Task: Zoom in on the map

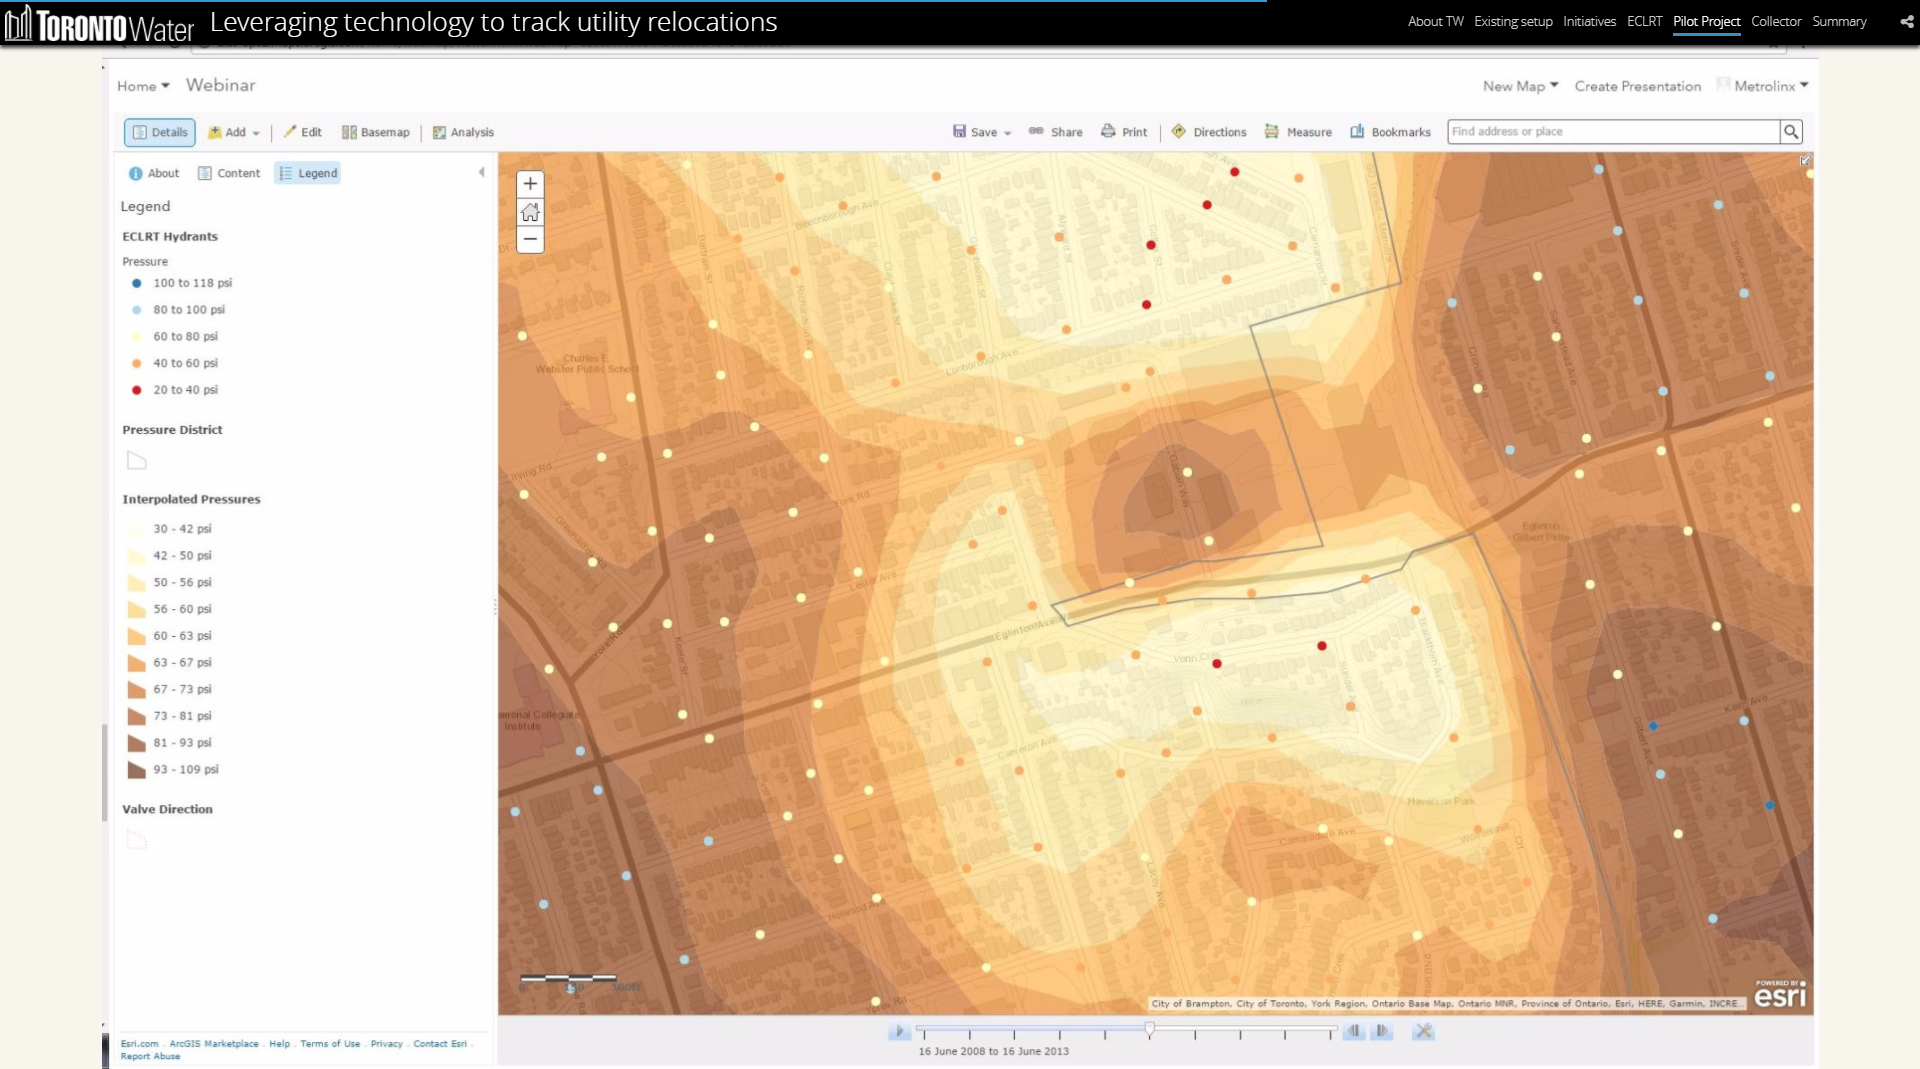Action: tap(530, 184)
